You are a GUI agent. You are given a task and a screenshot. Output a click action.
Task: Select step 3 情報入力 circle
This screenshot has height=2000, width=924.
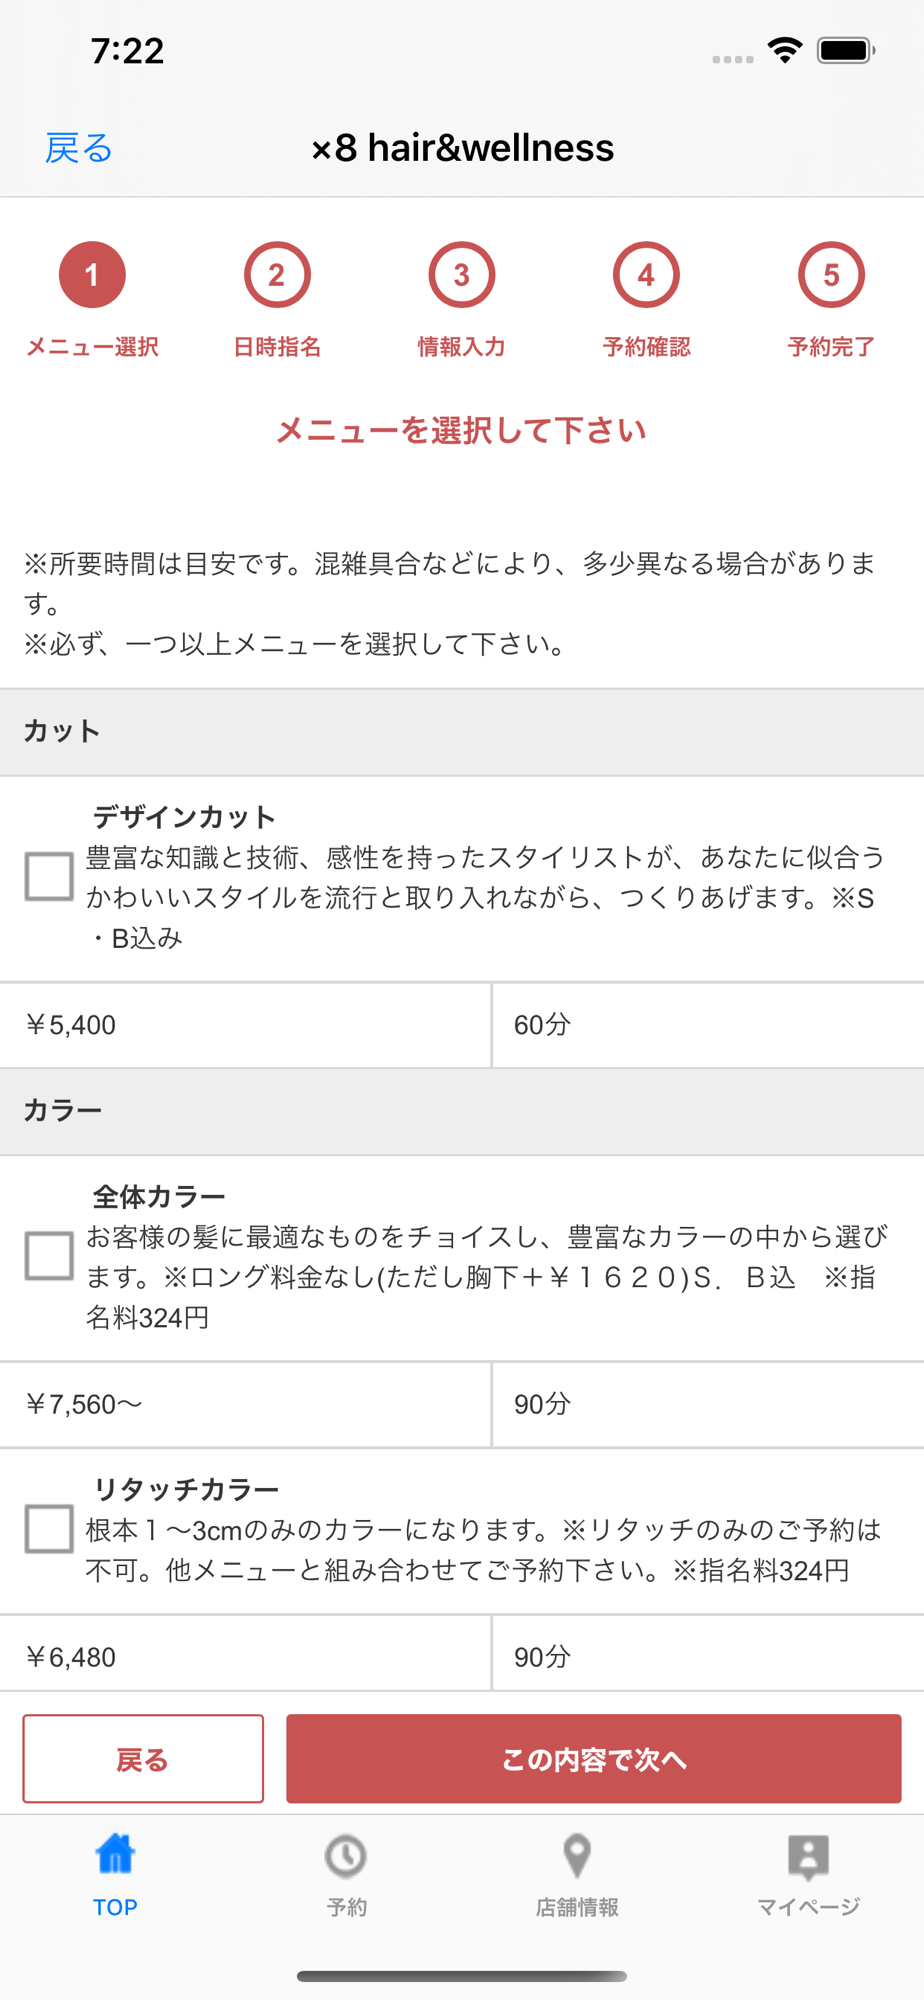(462, 275)
